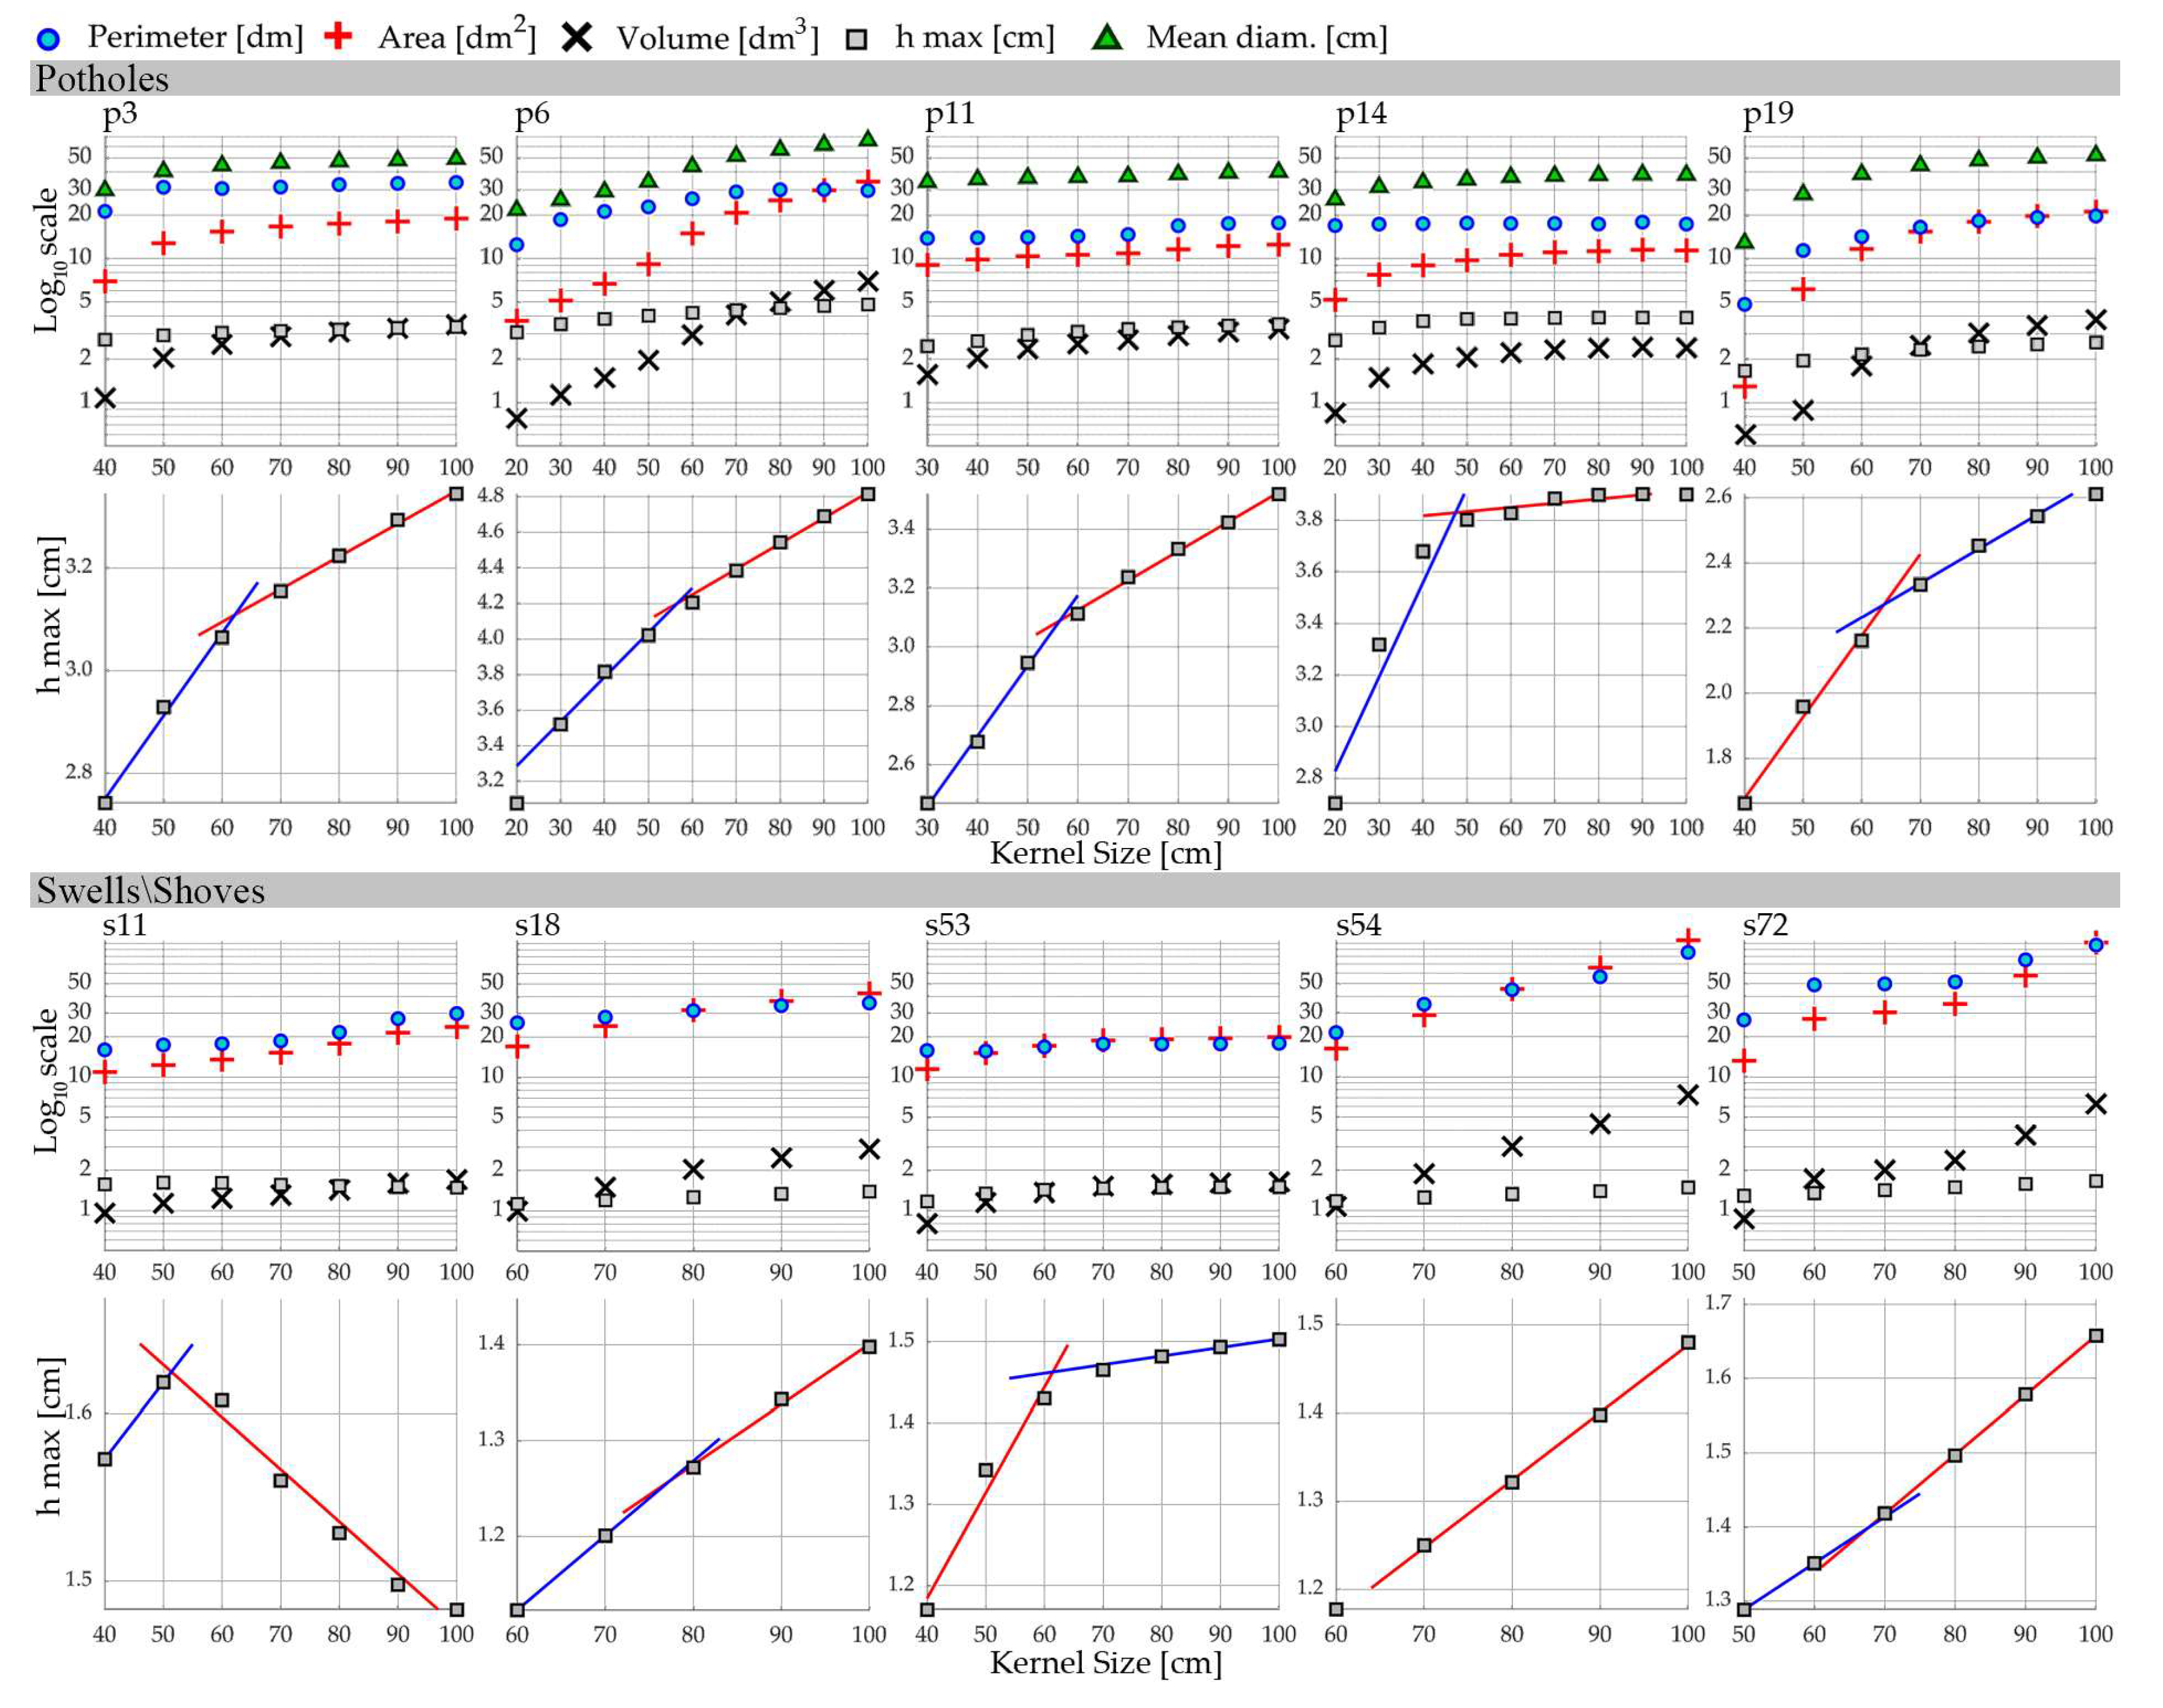Click the lower Kernel Size [cm] axis label
The image size is (2163, 1708).
(x=1106, y=1663)
